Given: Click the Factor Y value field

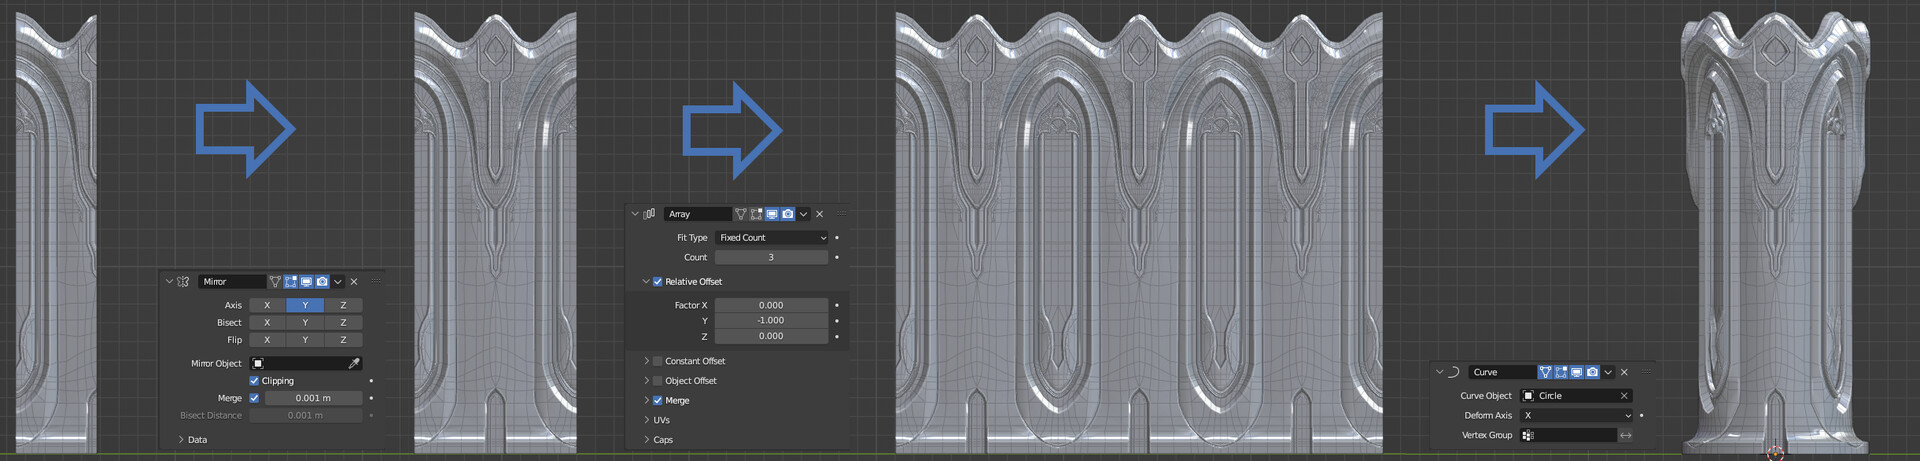Looking at the screenshot, I should (x=771, y=320).
